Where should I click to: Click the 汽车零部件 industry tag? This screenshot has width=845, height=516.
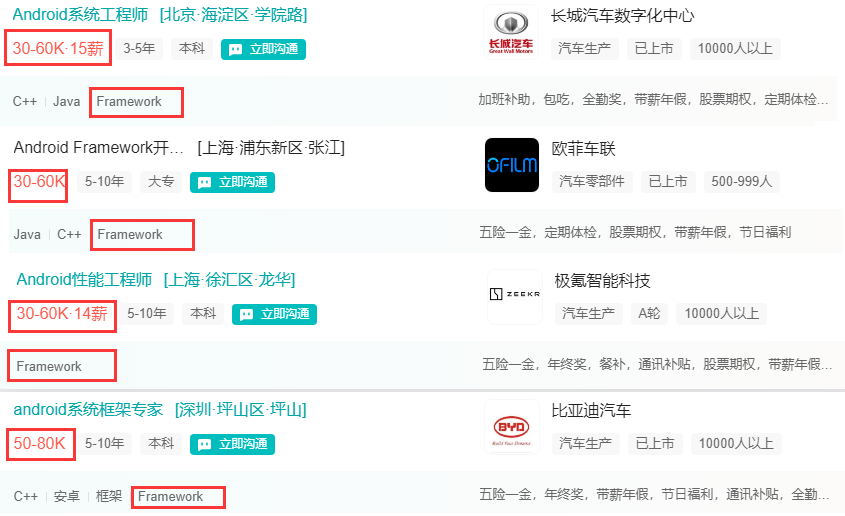pos(592,182)
